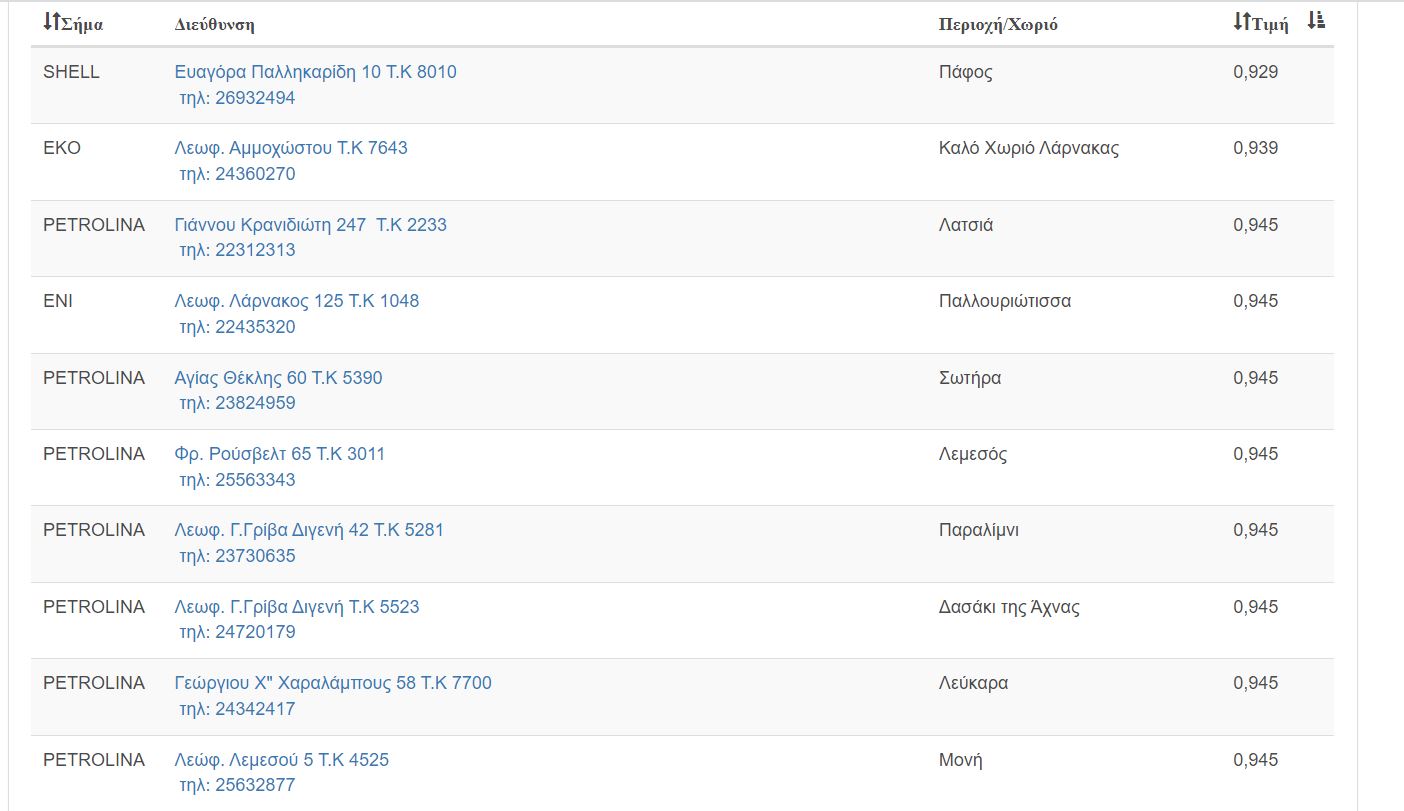Click price 0,945 in the Παλλουριώτισσα row
Screen dimensions: 1404x811
tap(1256, 301)
